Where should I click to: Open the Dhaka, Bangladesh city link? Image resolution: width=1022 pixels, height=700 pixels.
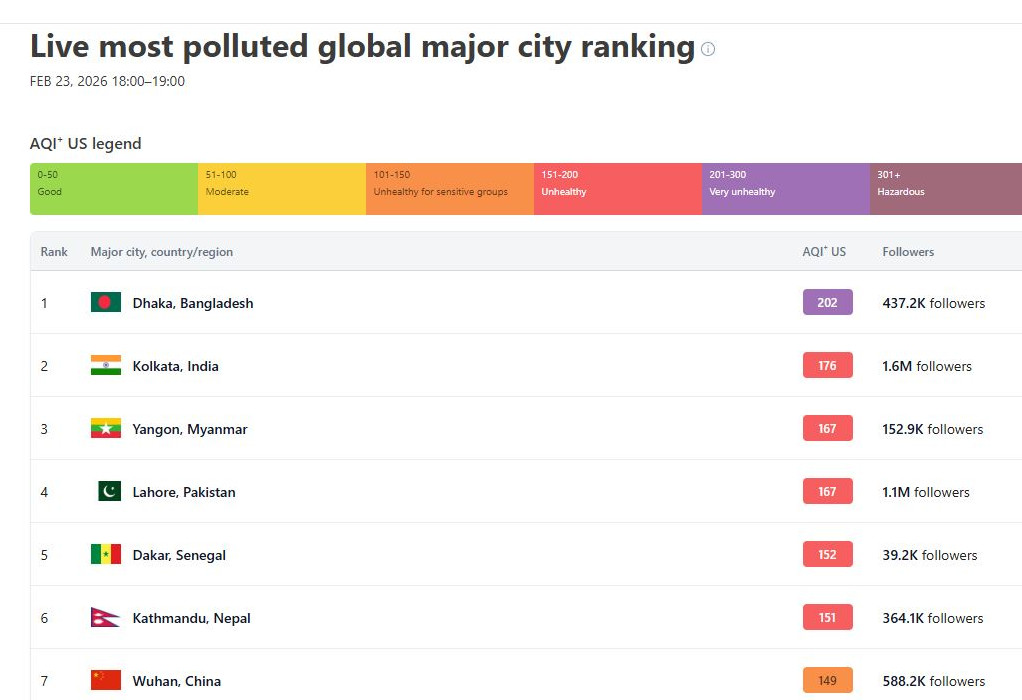pyautogui.click(x=193, y=303)
